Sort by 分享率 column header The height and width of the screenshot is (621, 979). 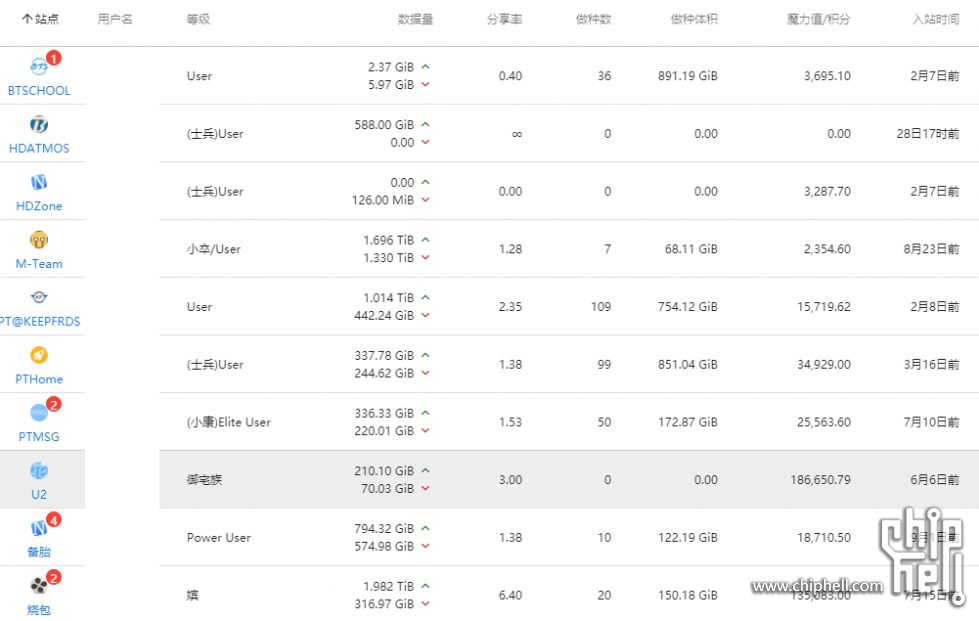coord(504,19)
